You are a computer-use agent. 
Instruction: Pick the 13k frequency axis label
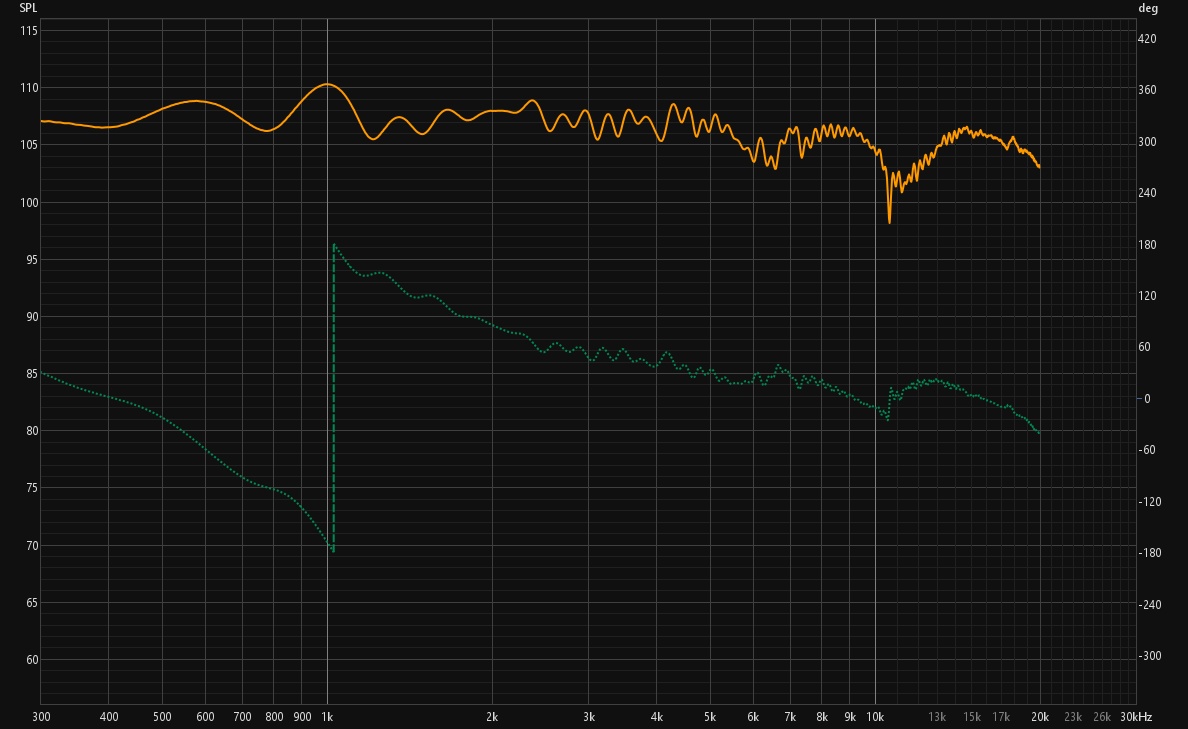937,717
